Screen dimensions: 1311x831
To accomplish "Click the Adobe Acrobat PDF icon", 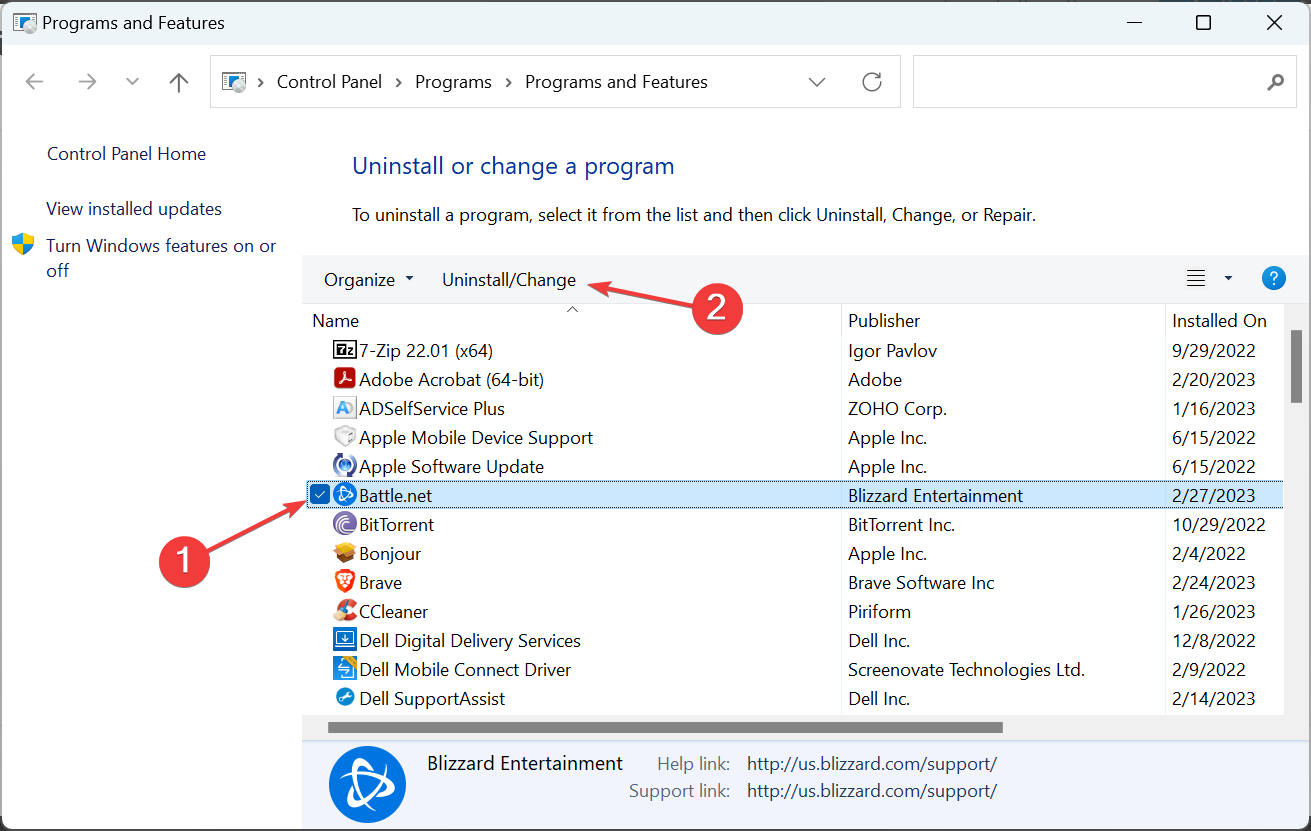I will click(x=344, y=380).
